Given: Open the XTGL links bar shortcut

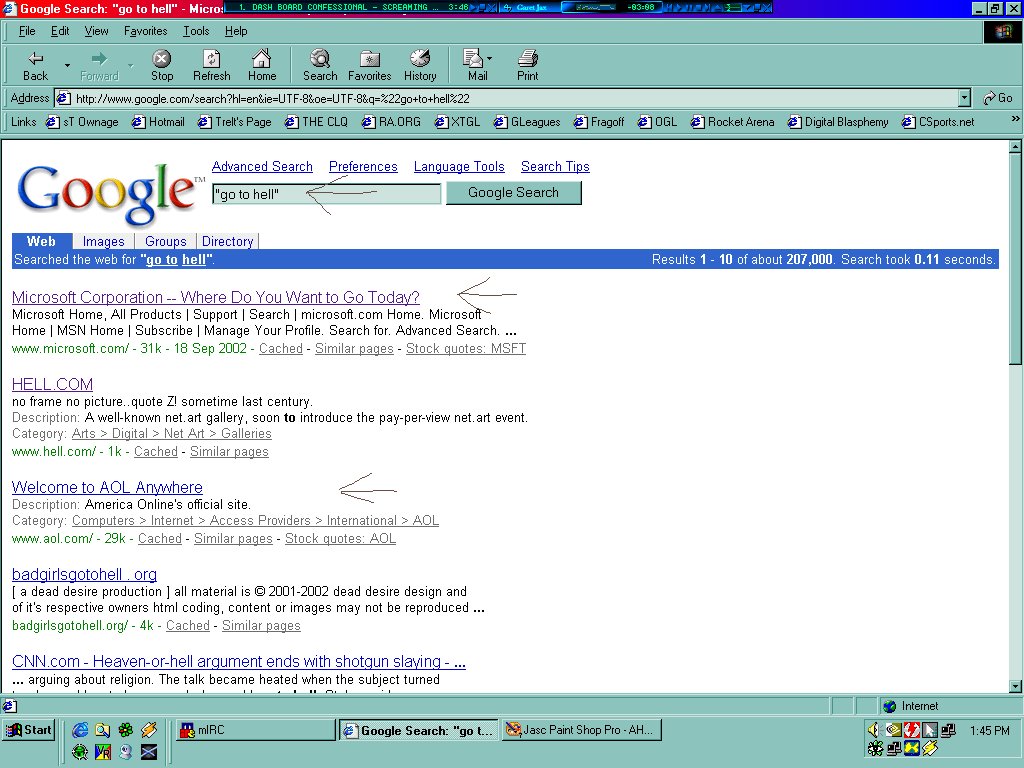Looking at the screenshot, I should (457, 121).
